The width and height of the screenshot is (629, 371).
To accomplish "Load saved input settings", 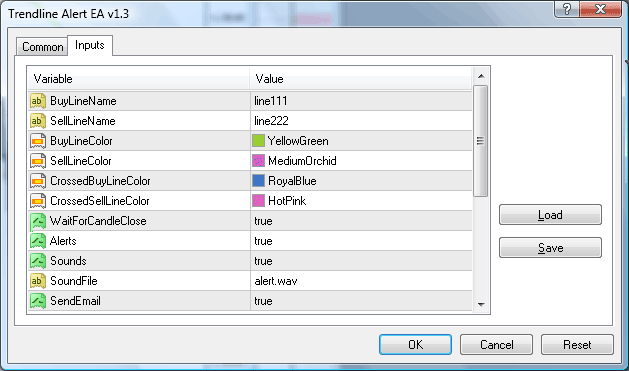I will pos(550,215).
